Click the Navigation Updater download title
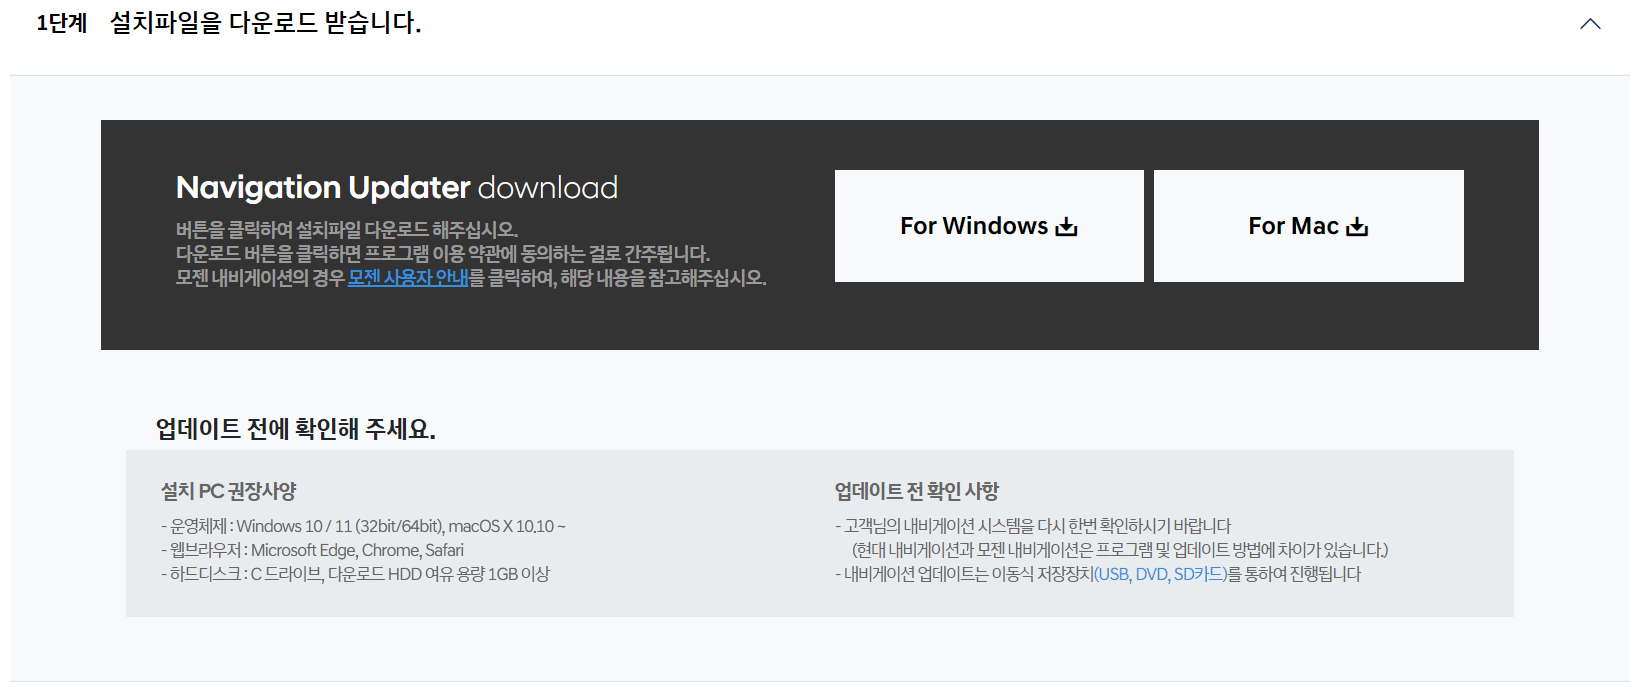The height and width of the screenshot is (687, 1641). 397,187
